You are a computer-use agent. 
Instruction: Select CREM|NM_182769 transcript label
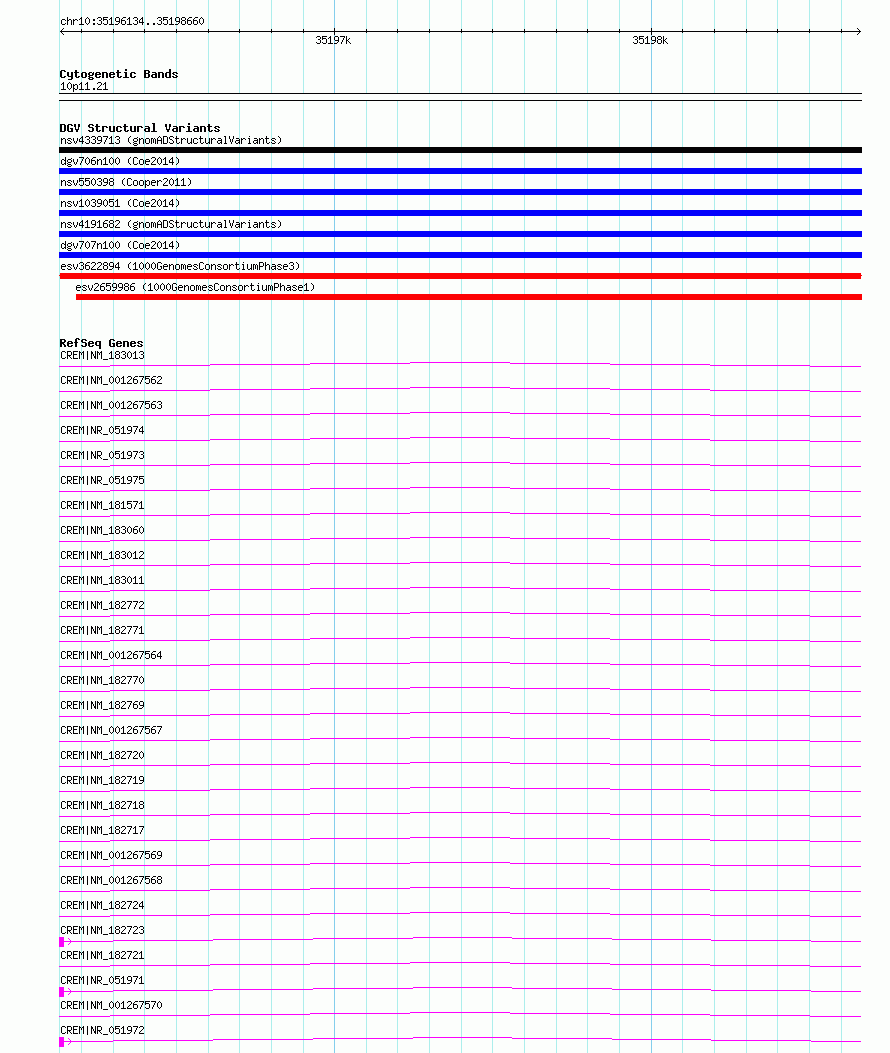pyautogui.click(x=102, y=705)
